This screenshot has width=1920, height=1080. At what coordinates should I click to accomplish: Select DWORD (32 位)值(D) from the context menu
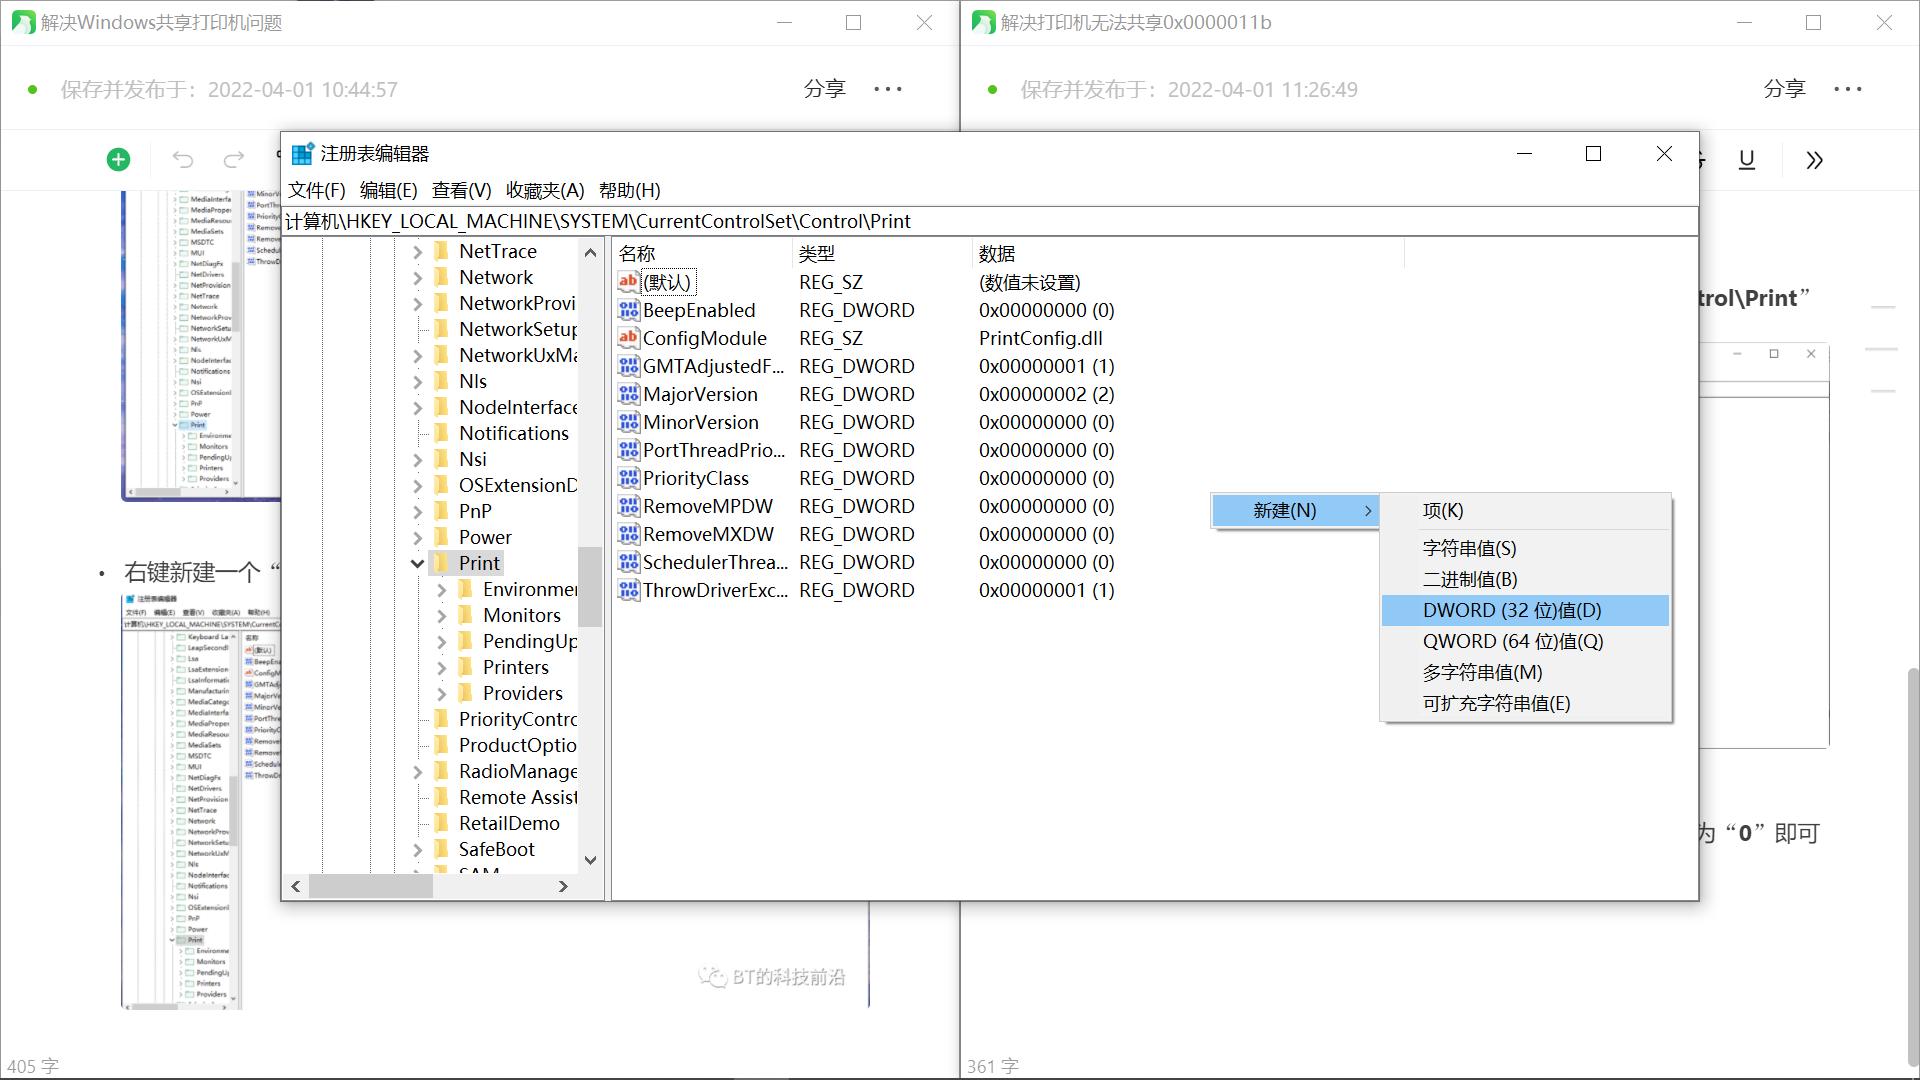point(1512,610)
